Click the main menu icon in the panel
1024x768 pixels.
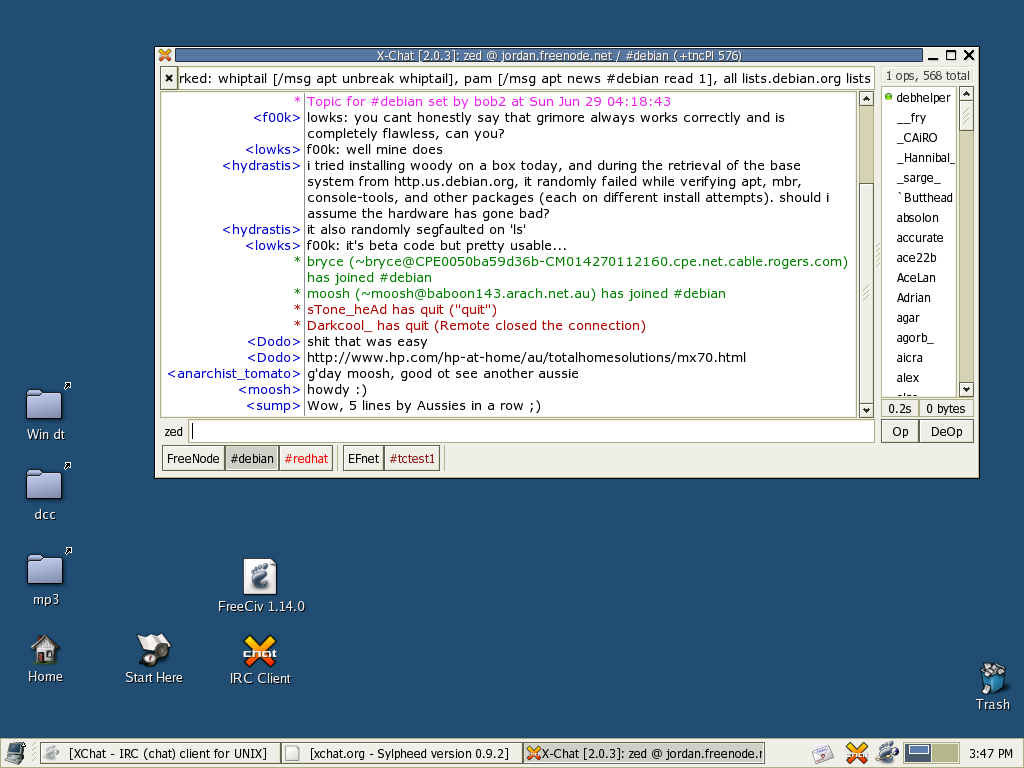click(x=15, y=753)
